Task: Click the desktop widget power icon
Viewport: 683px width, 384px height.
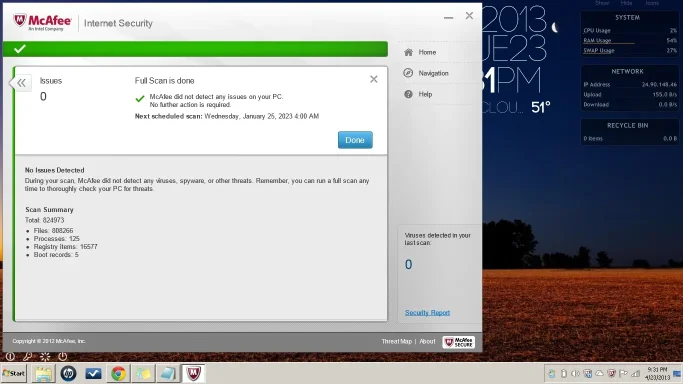Action: [x=63, y=357]
